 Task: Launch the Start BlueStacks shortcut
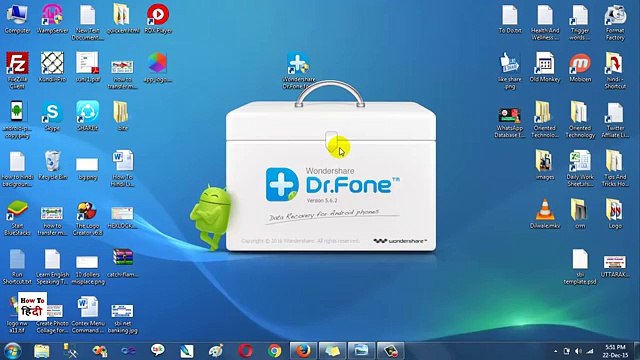click(17, 217)
